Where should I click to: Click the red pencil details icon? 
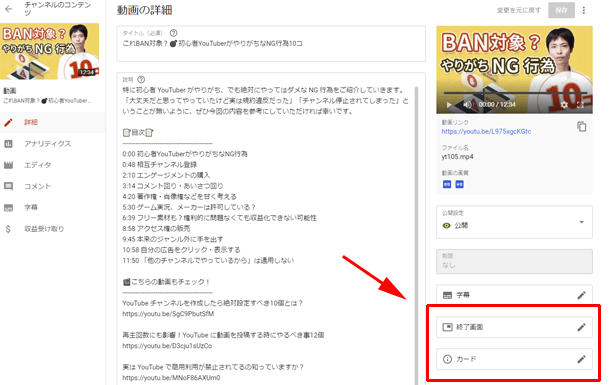pos(8,122)
